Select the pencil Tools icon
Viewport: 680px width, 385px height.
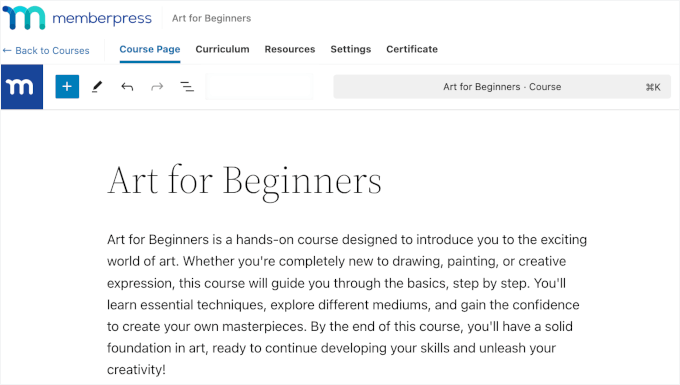click(97, 87)
